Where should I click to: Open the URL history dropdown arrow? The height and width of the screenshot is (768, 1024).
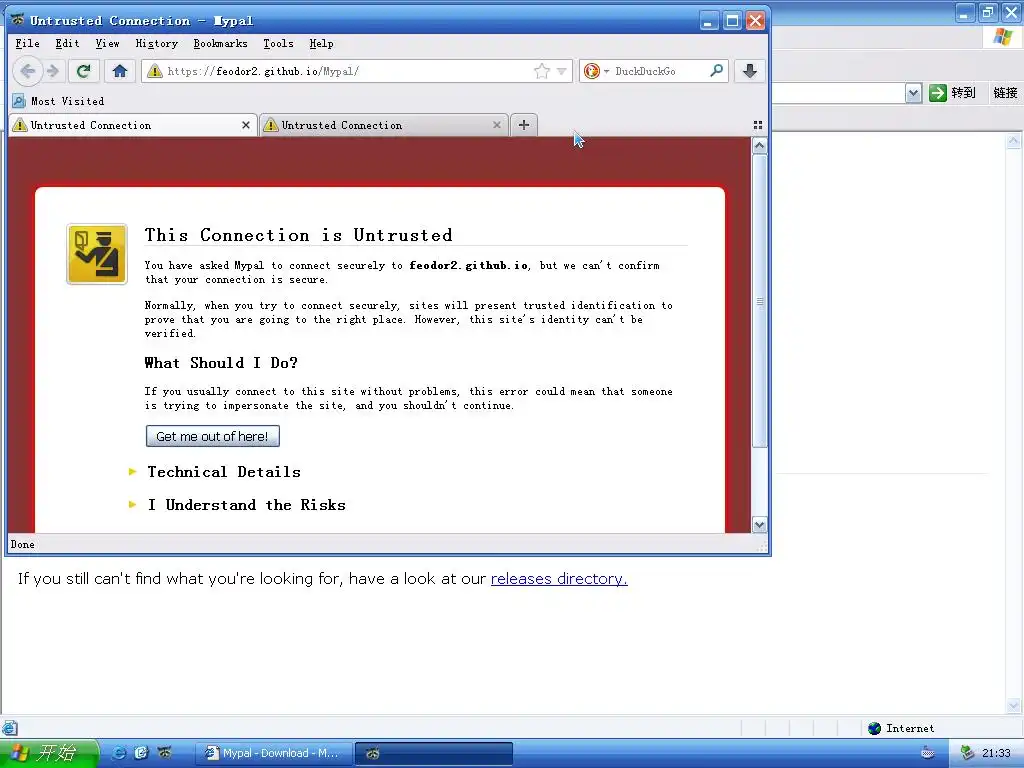click(x=562, y=71)
